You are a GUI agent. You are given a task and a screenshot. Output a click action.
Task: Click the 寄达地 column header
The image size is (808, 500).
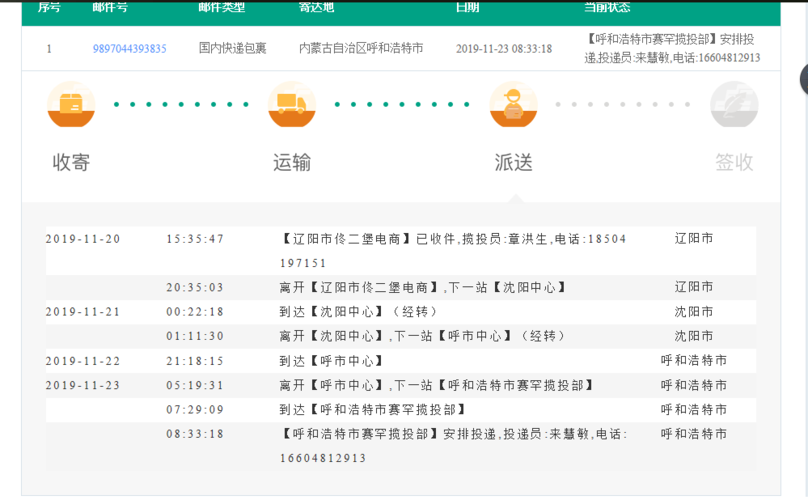point(316,7)
